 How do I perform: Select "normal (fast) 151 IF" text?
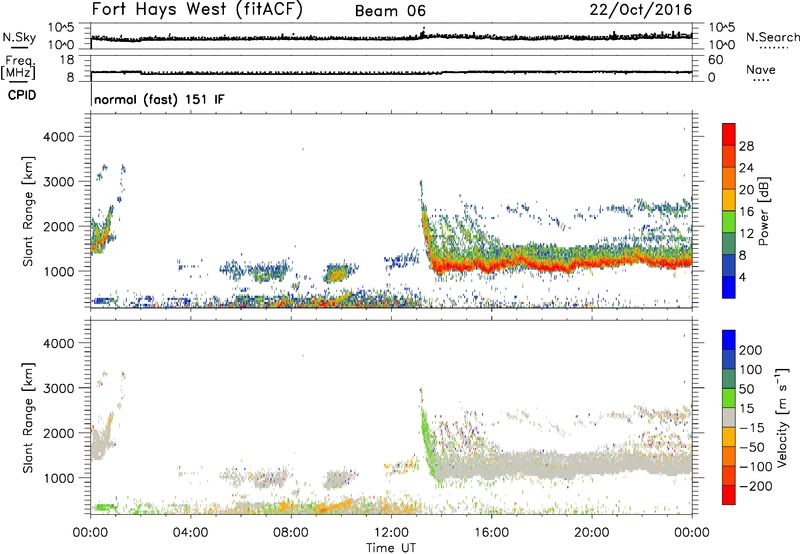tap(159, 99)
